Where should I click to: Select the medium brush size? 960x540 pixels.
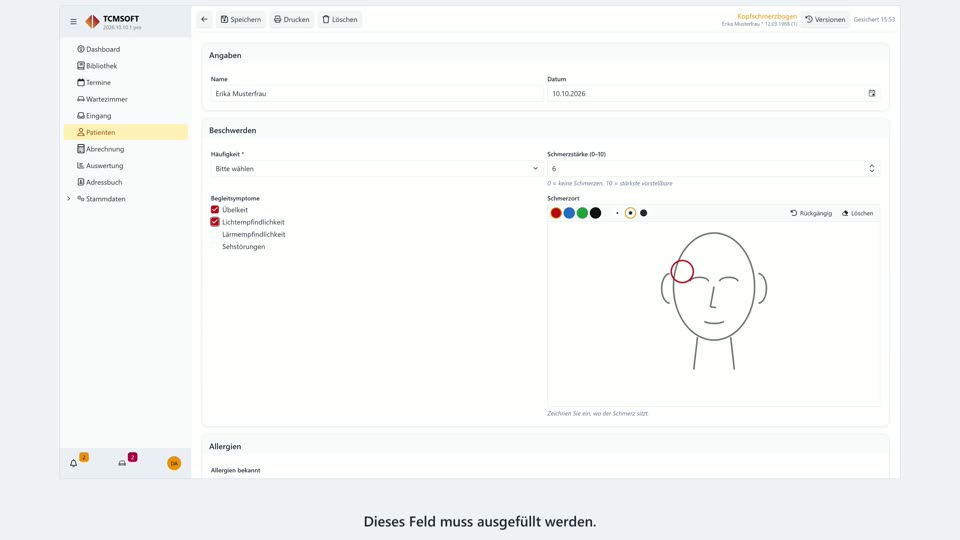630,213
